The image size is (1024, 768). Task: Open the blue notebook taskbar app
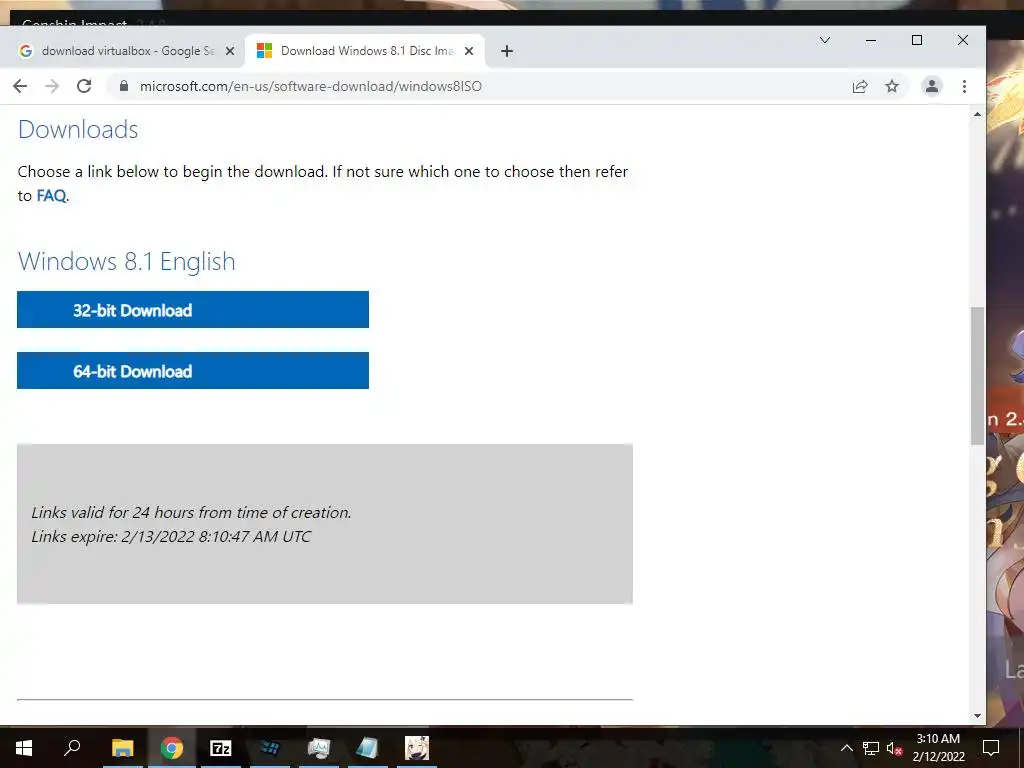368,748
